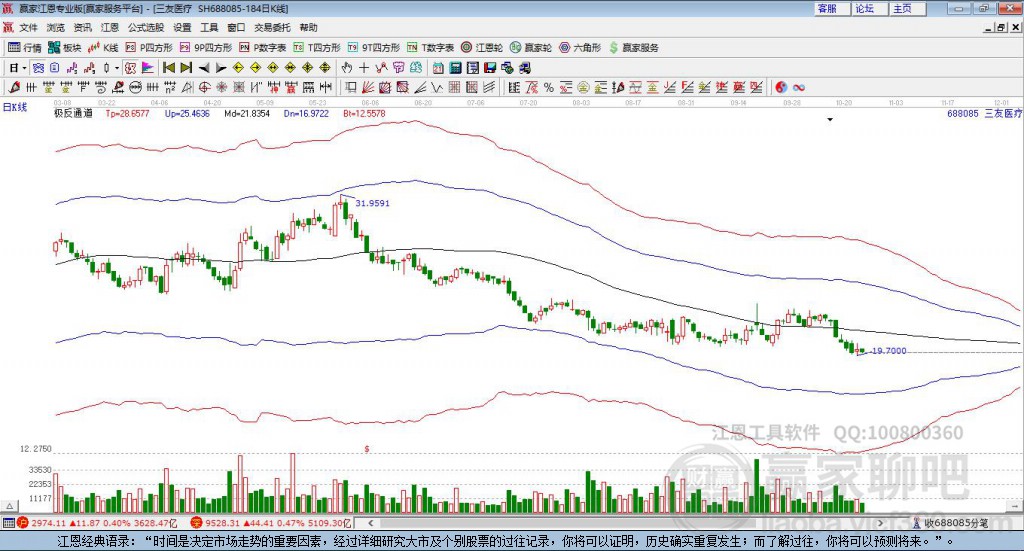
Task: Open 赢家服务 with dollar icon
Action: point(633,48)
